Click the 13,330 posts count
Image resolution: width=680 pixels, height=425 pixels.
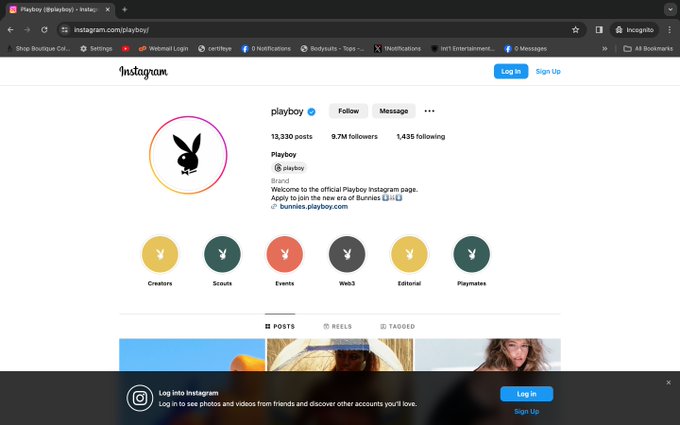coord(291,137)
